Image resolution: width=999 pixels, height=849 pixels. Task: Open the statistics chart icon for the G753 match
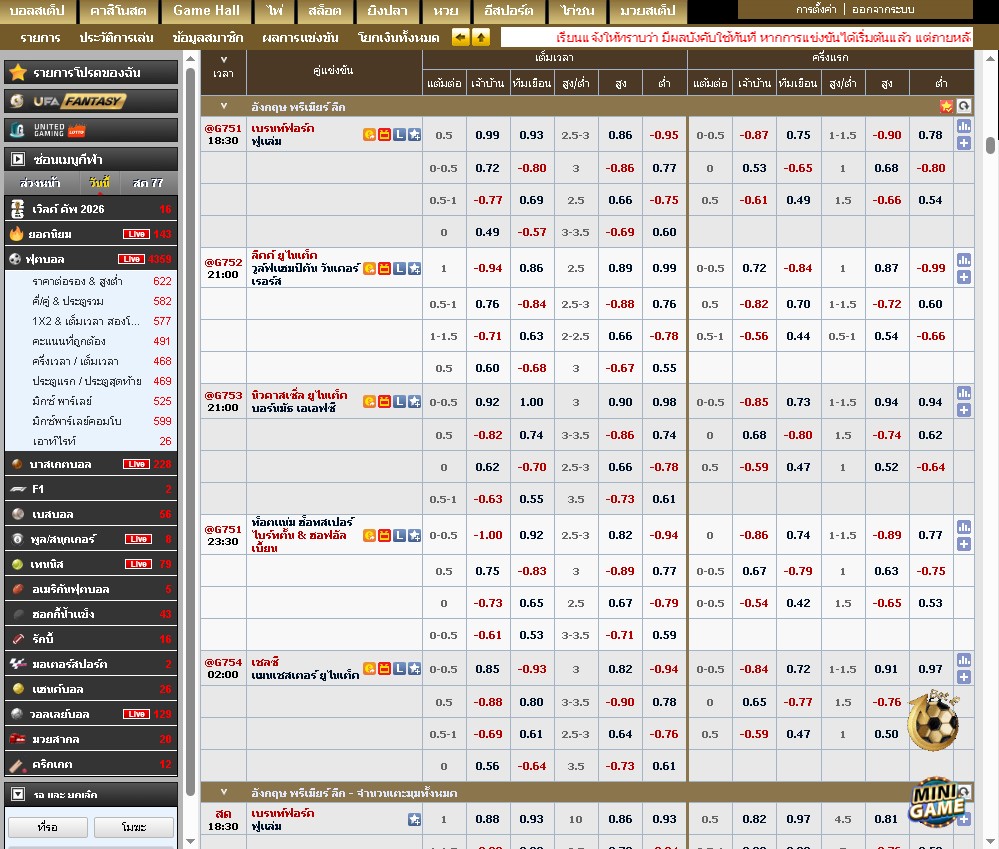(x=964, y=393)
